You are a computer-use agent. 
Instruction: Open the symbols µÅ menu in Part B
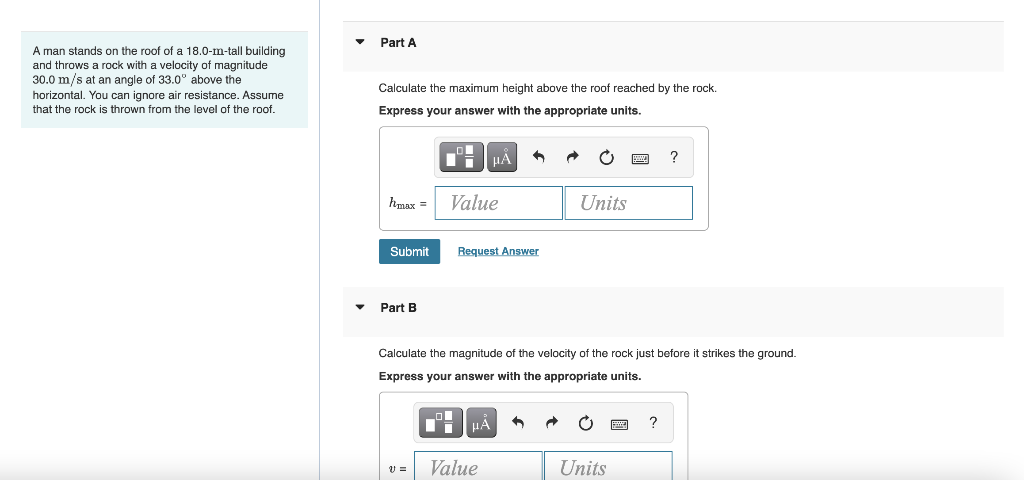coord(481,423)
